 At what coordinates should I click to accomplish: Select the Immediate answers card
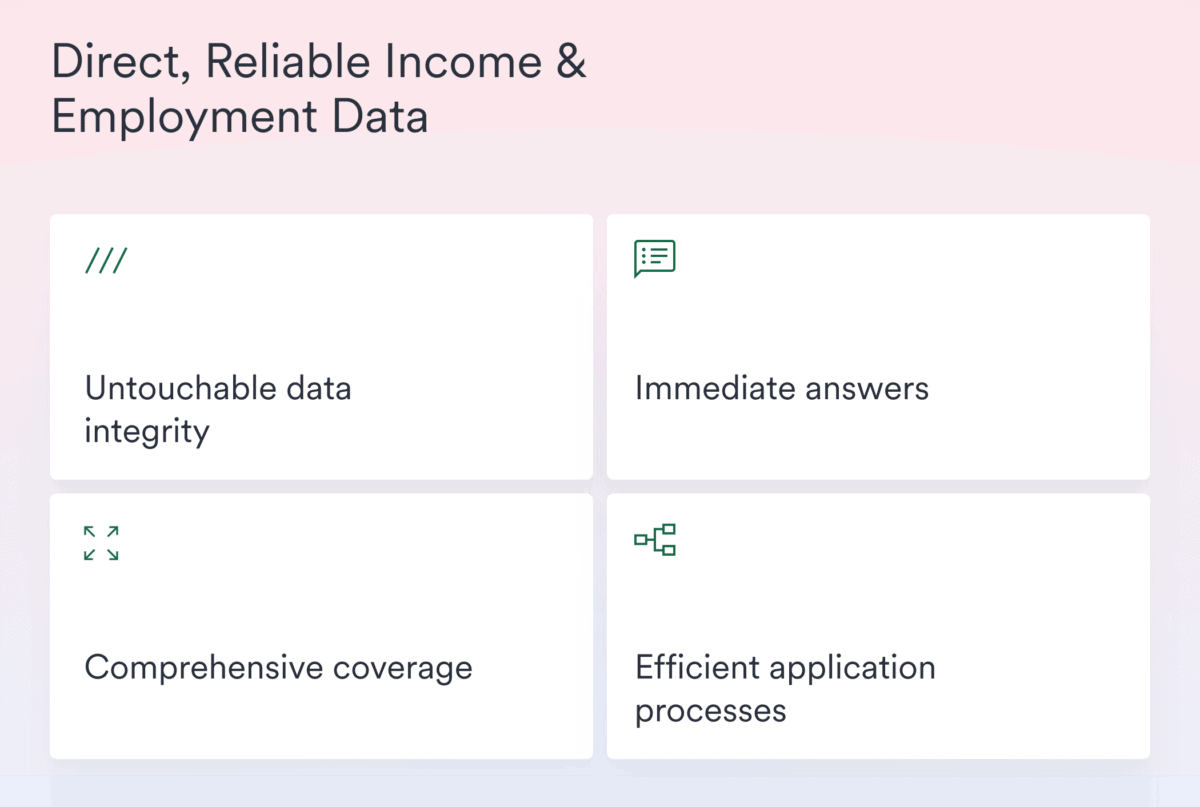tap(877, 345)
